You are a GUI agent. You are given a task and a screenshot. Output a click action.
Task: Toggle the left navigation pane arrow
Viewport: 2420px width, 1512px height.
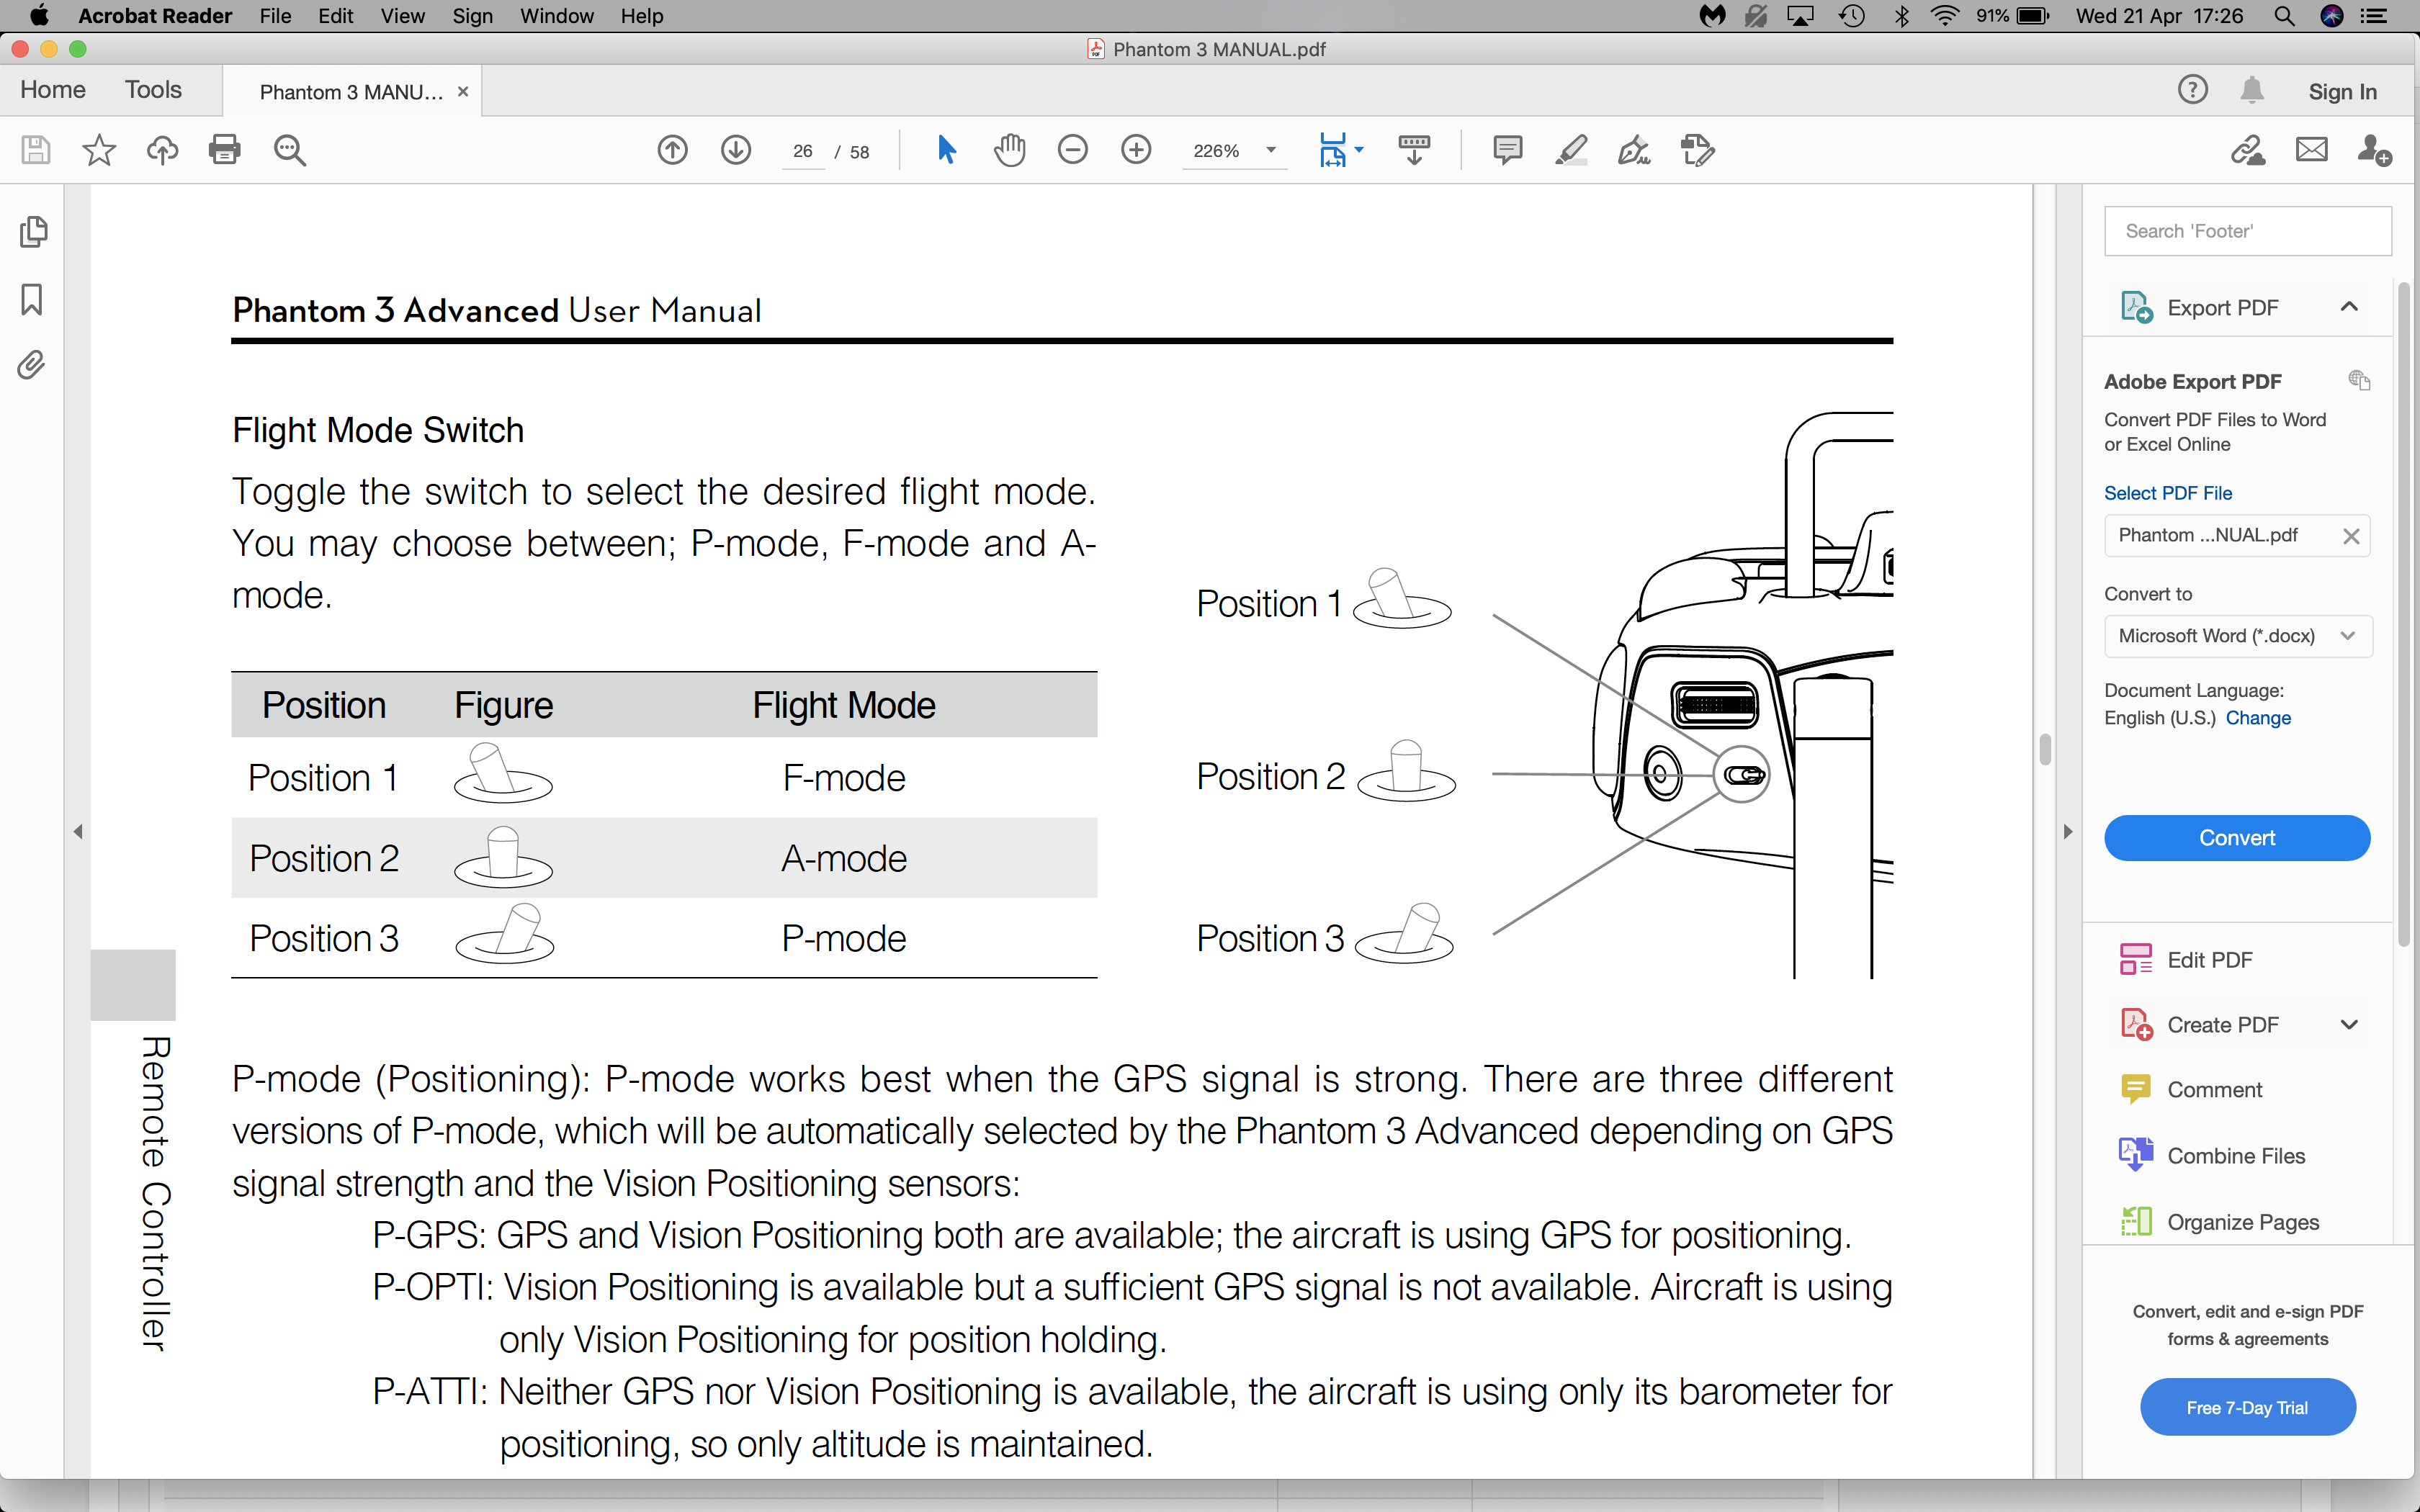coord(78,831)
